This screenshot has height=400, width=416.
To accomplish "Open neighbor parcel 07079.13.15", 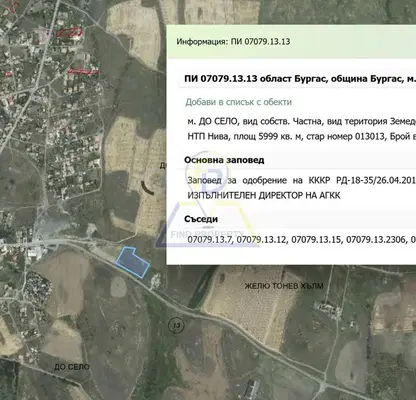I will [x=317, y=239].
